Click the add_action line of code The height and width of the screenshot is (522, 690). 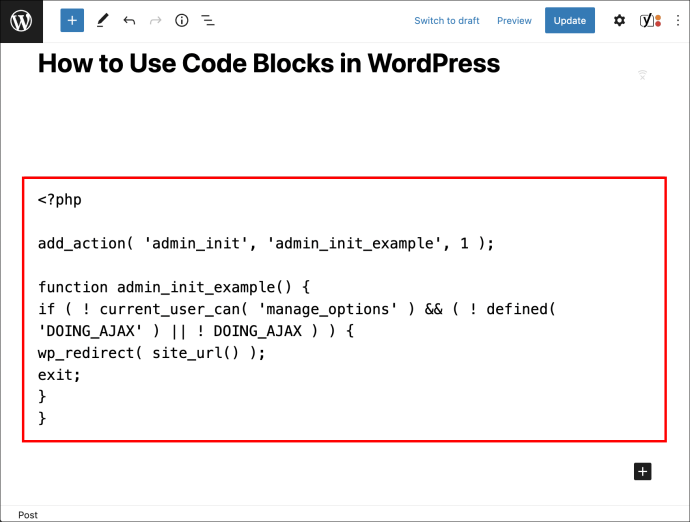coord(266,243)
